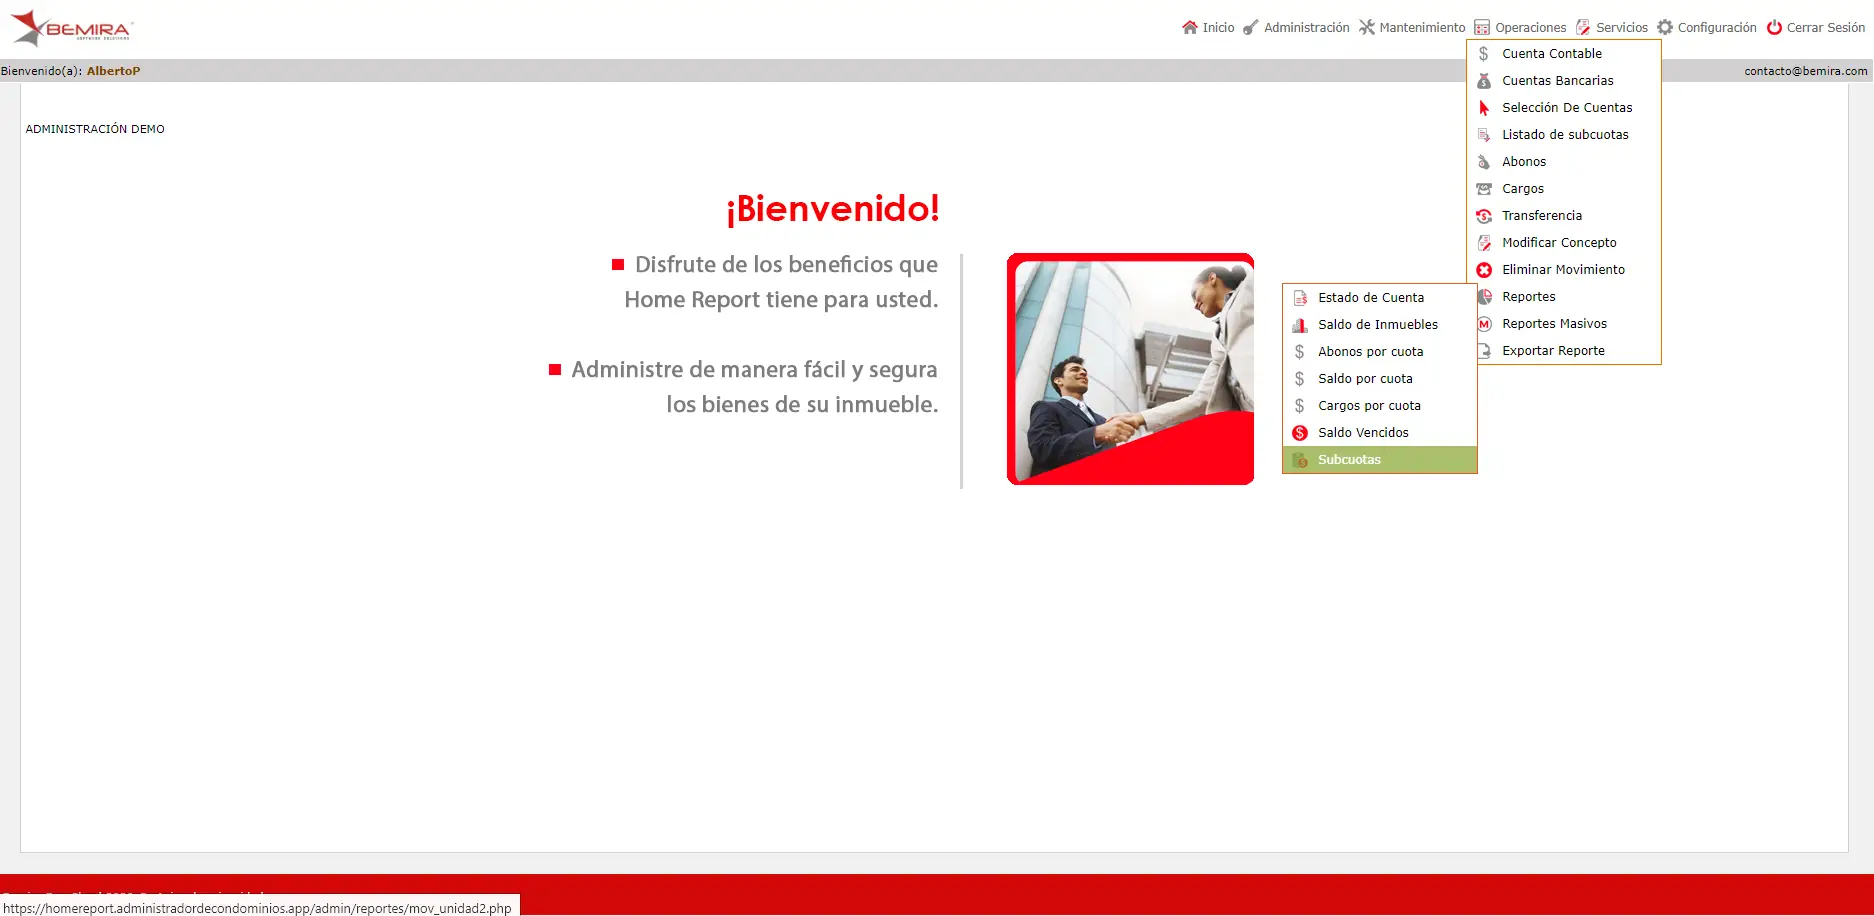Click the red Eliminar Movimiento icon

(x=1484, y=270)
